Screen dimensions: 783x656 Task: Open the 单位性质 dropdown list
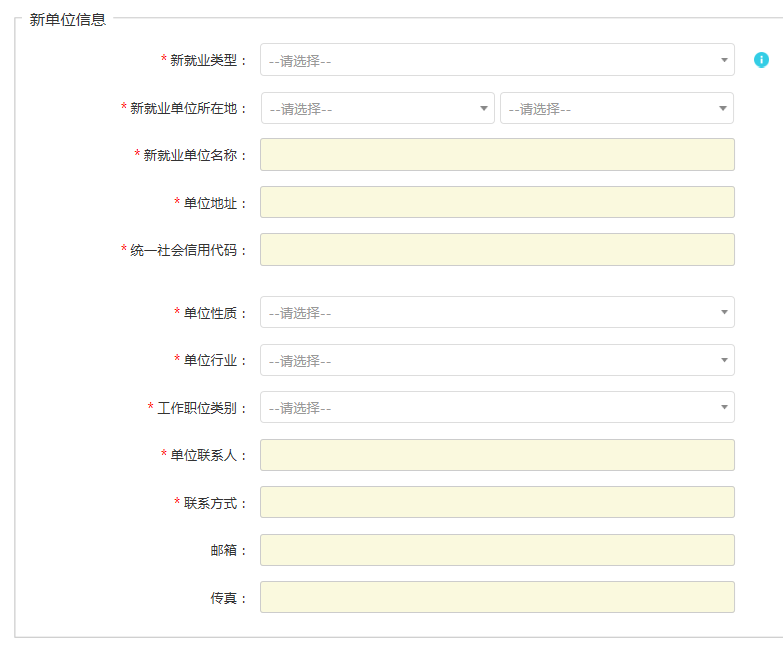click(x=497, y=312)
